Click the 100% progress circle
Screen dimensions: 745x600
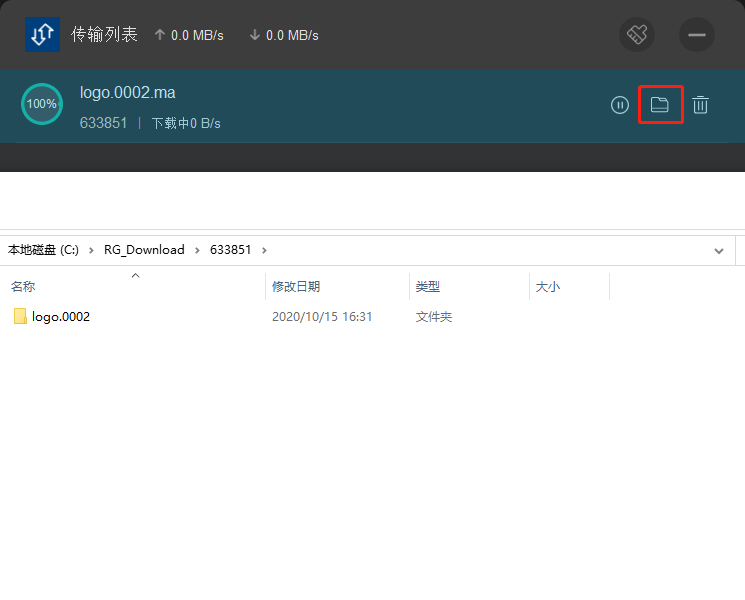pos(42,104)
